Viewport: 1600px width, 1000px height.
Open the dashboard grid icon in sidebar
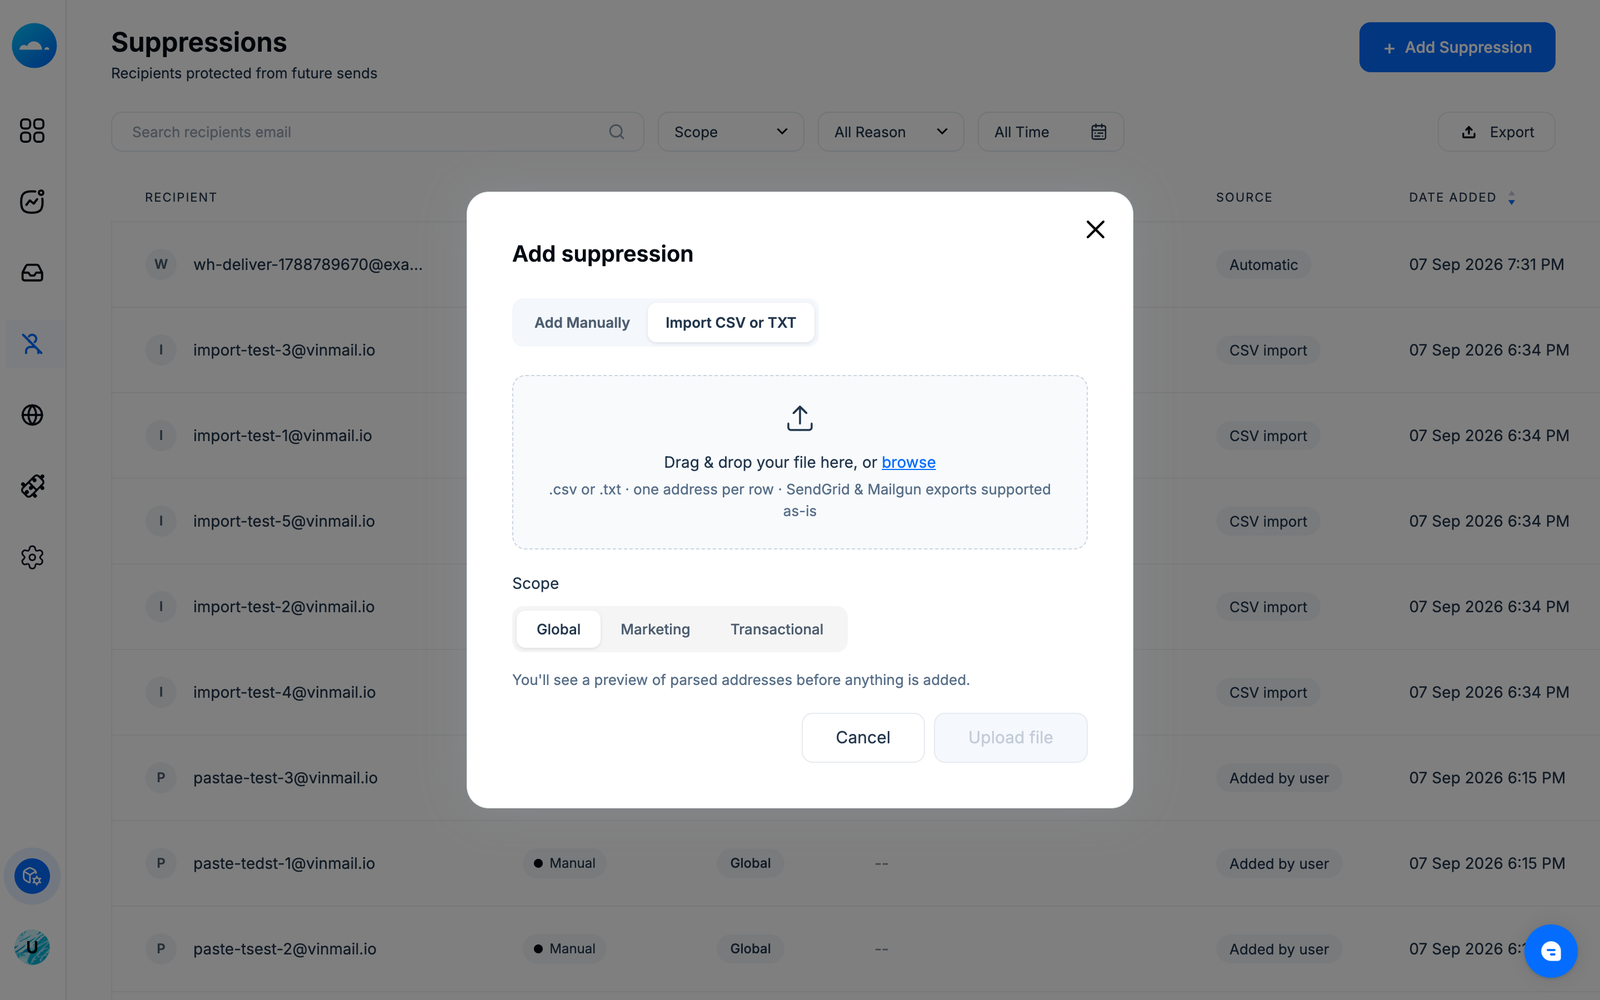click(32, 131)
